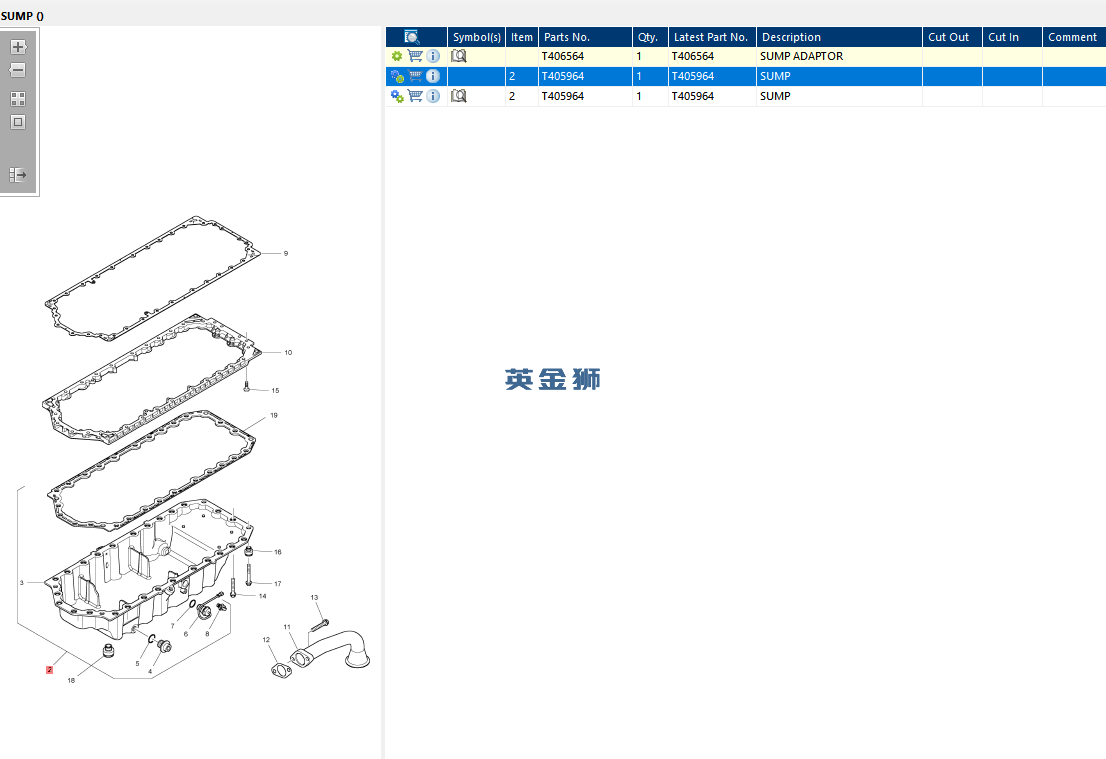
Task: Click callout 8 on the diagram
Action: point(207,634)
